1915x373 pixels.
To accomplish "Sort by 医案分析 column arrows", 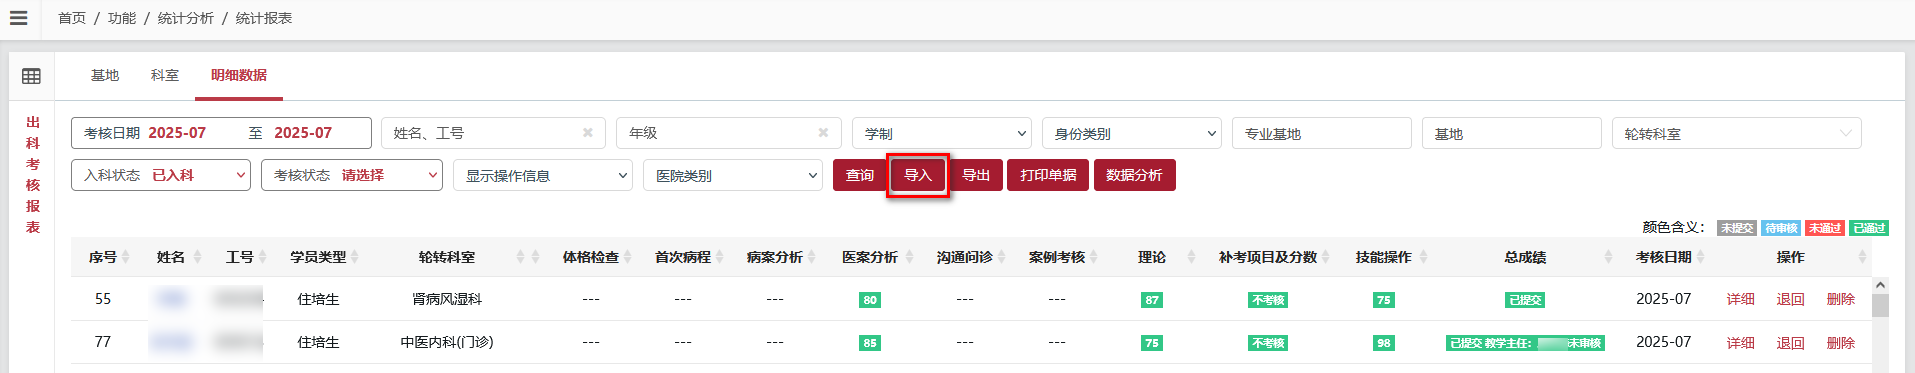I will 909,257.
